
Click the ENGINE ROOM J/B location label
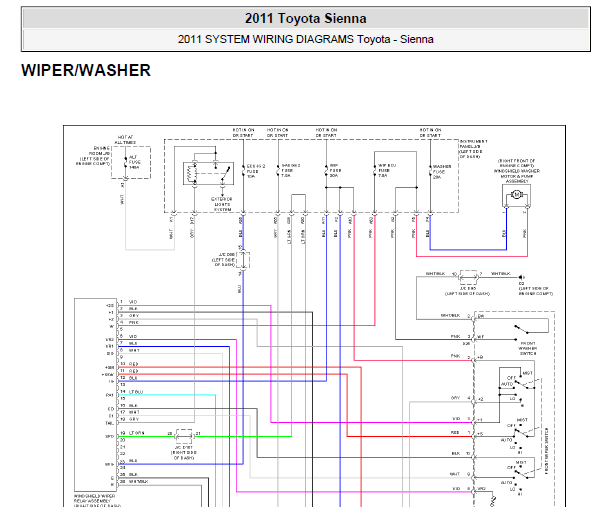(93, 156)
